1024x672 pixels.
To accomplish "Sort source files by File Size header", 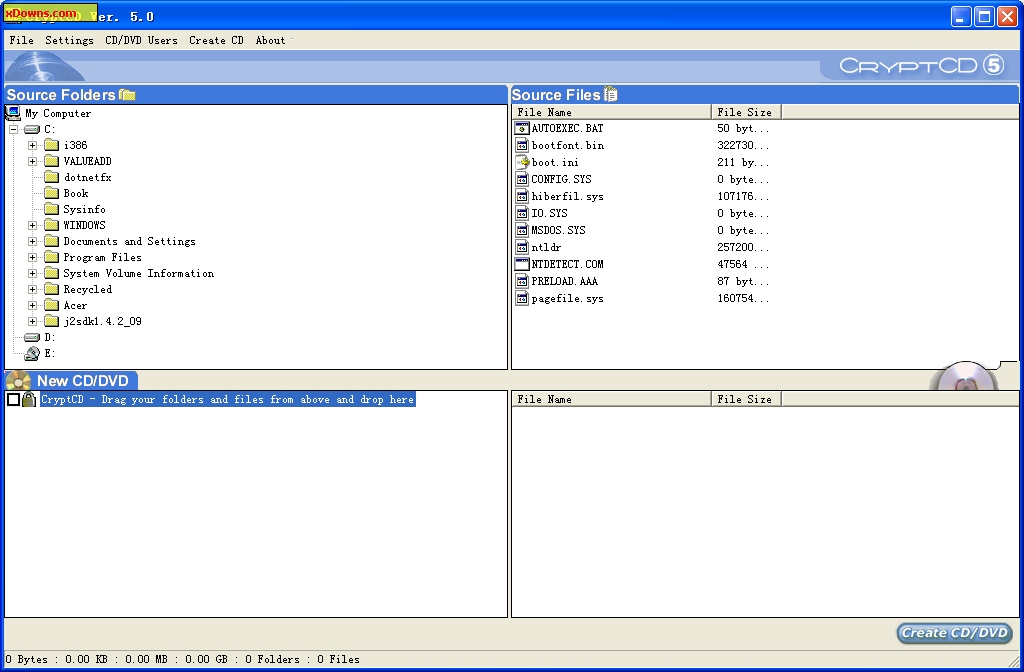I will click(746, 112).
